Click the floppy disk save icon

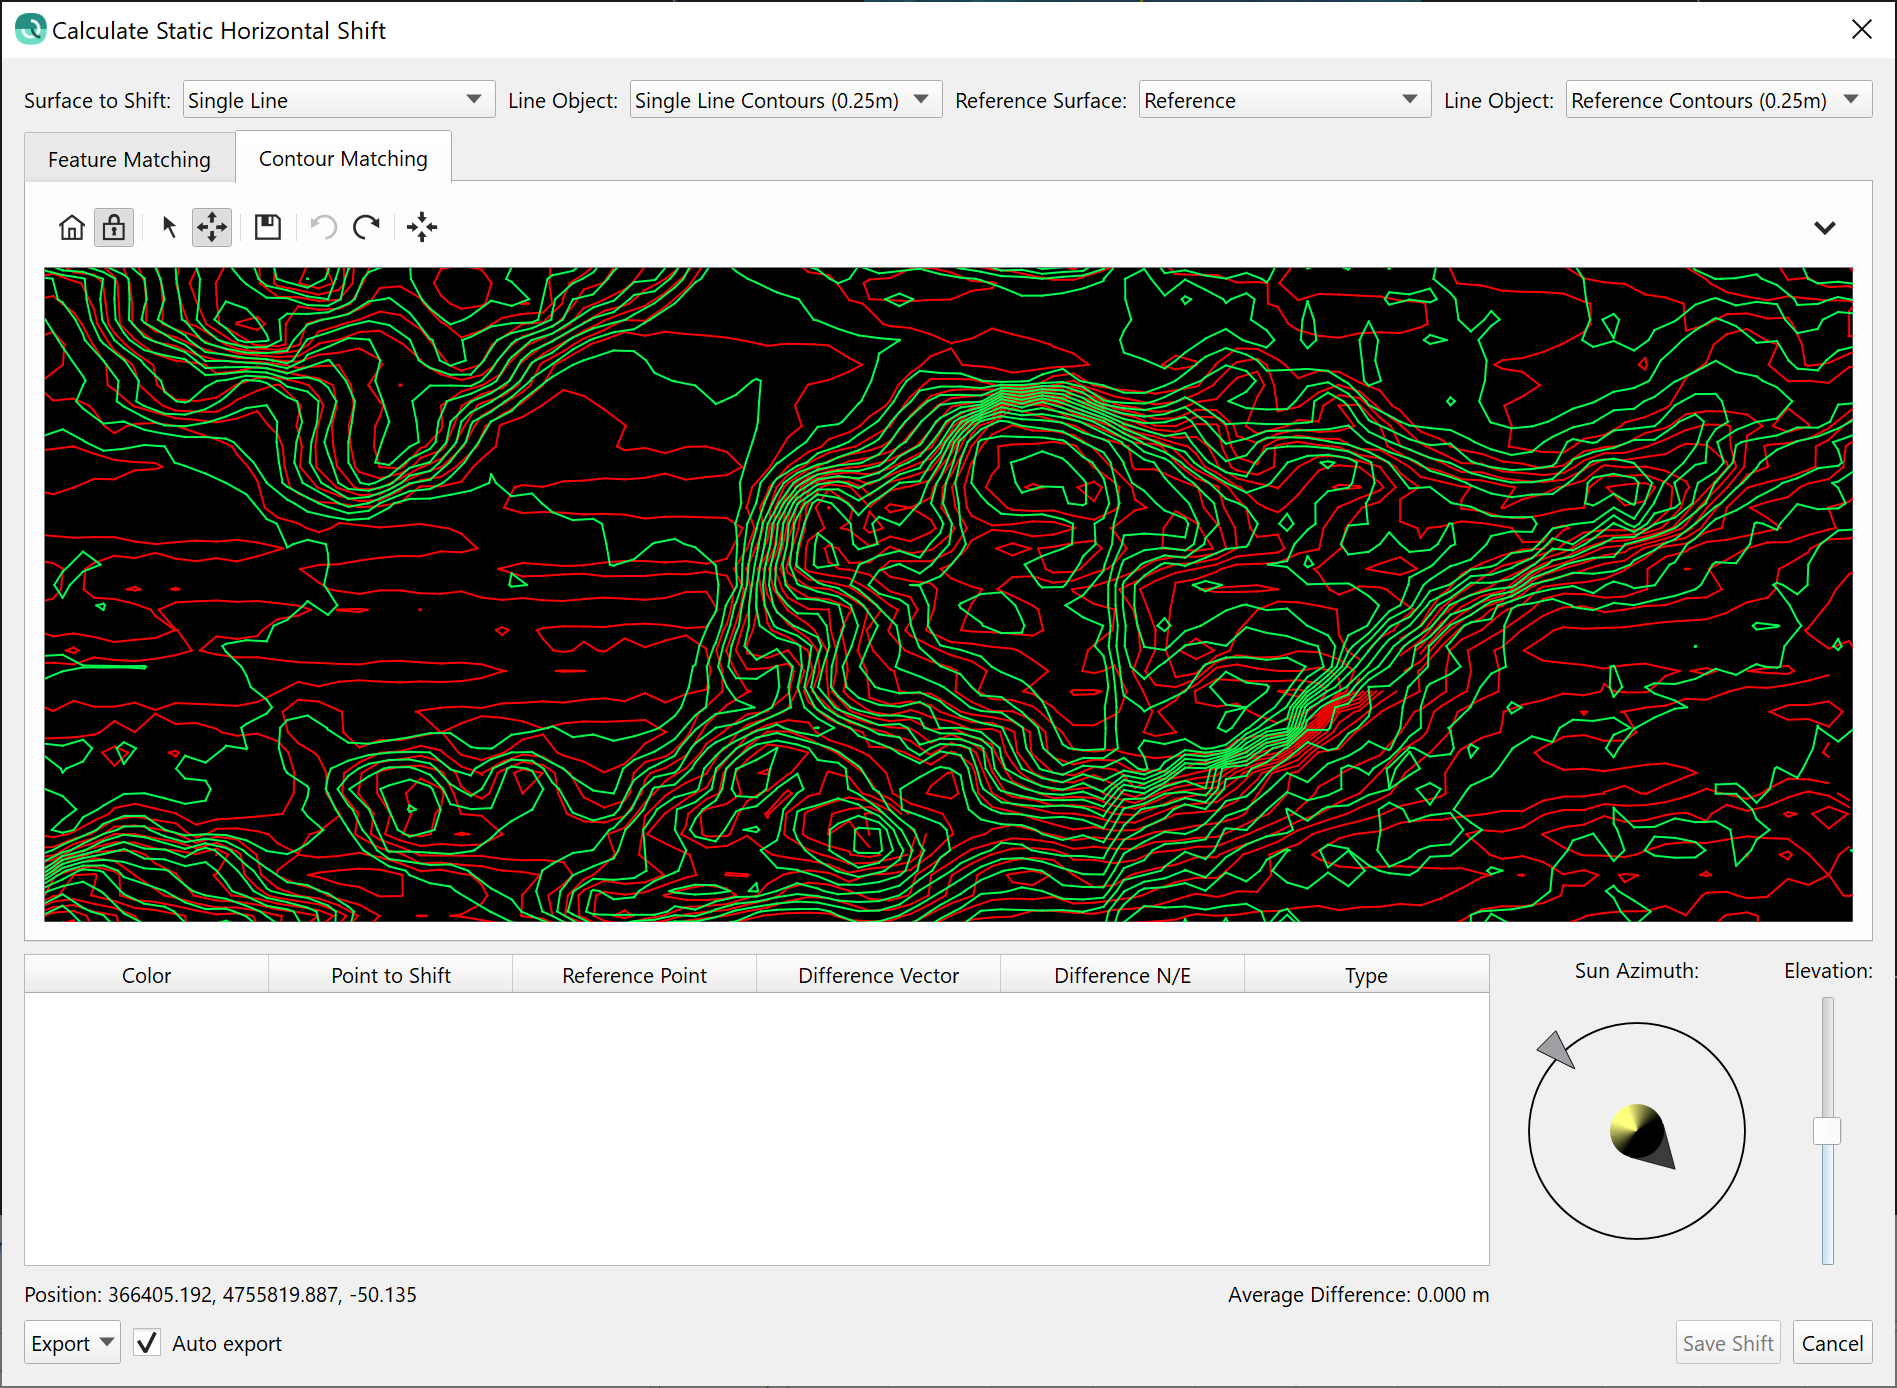click(x=267, y=228)
